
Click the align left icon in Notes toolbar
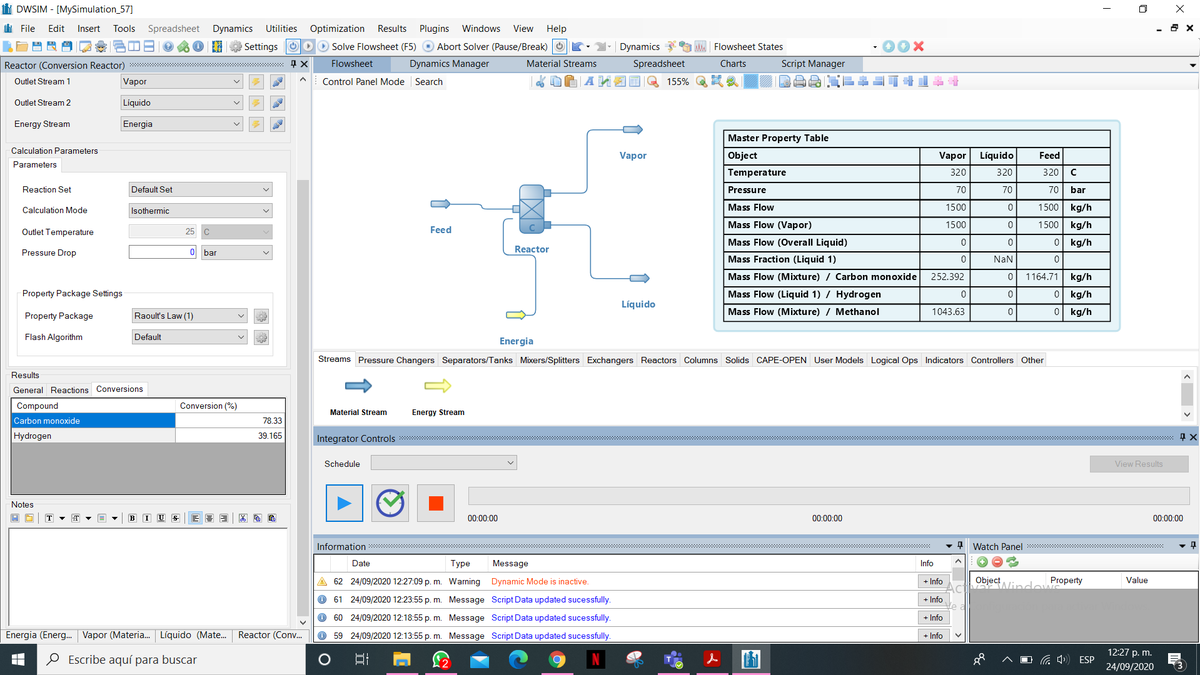pyautogui.click(x=196, y=517)
